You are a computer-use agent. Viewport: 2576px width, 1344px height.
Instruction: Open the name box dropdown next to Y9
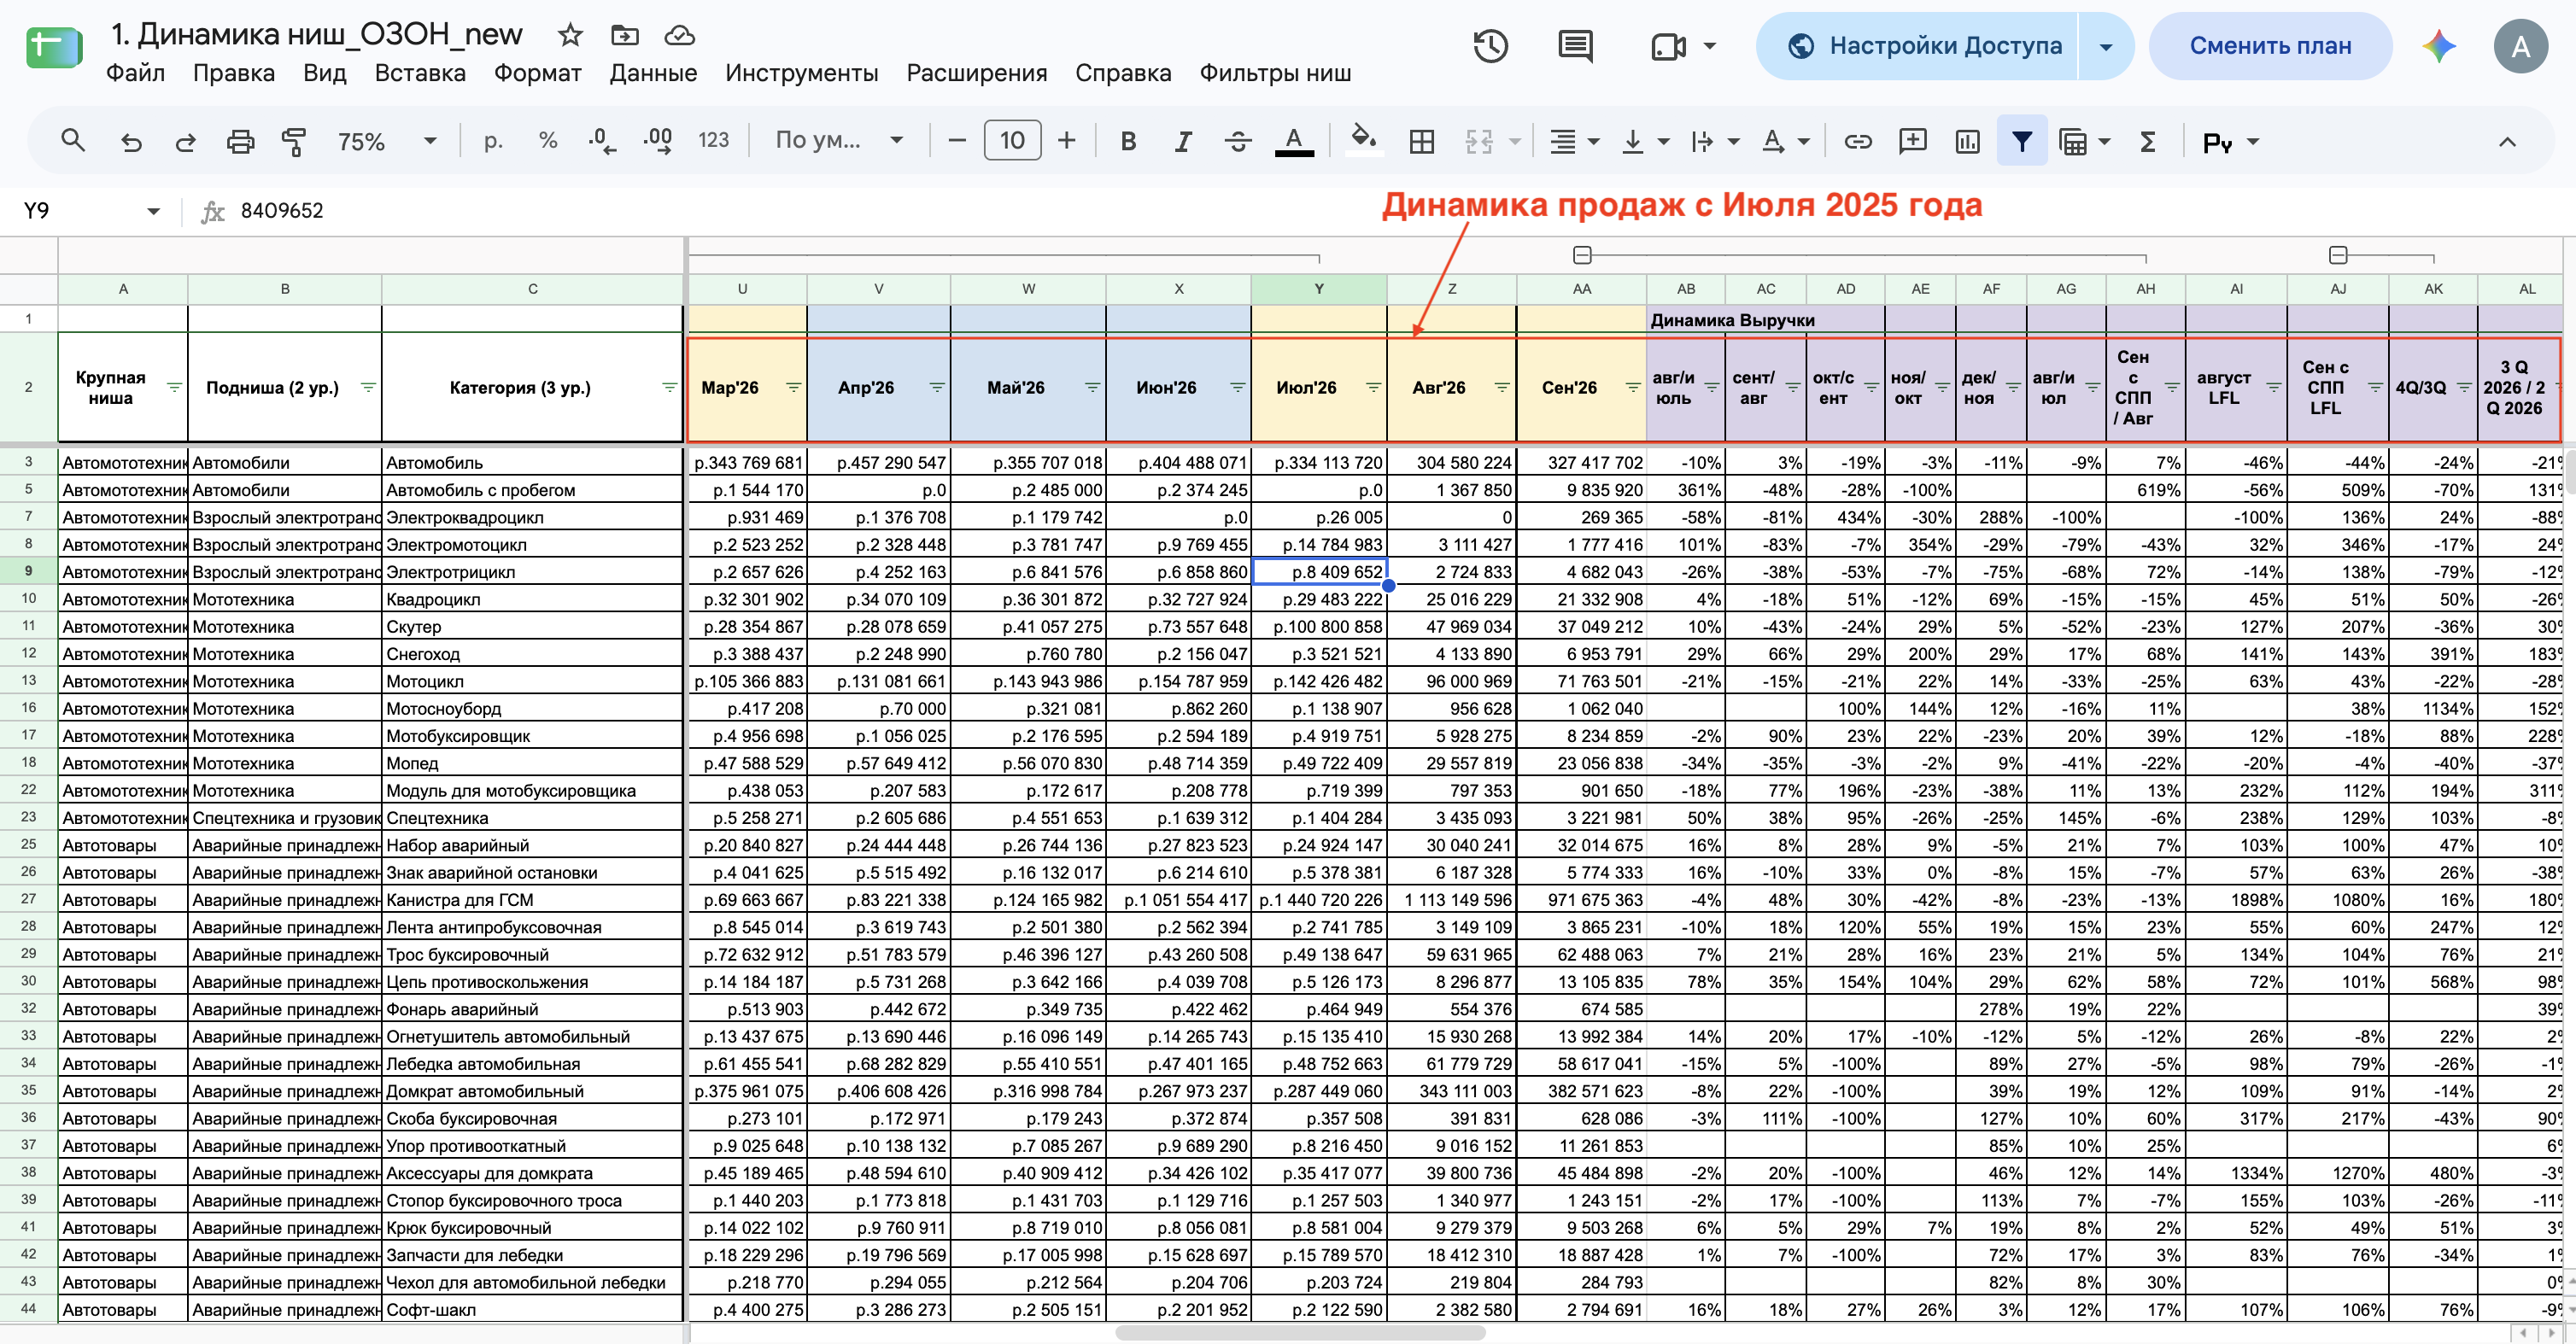153,211
